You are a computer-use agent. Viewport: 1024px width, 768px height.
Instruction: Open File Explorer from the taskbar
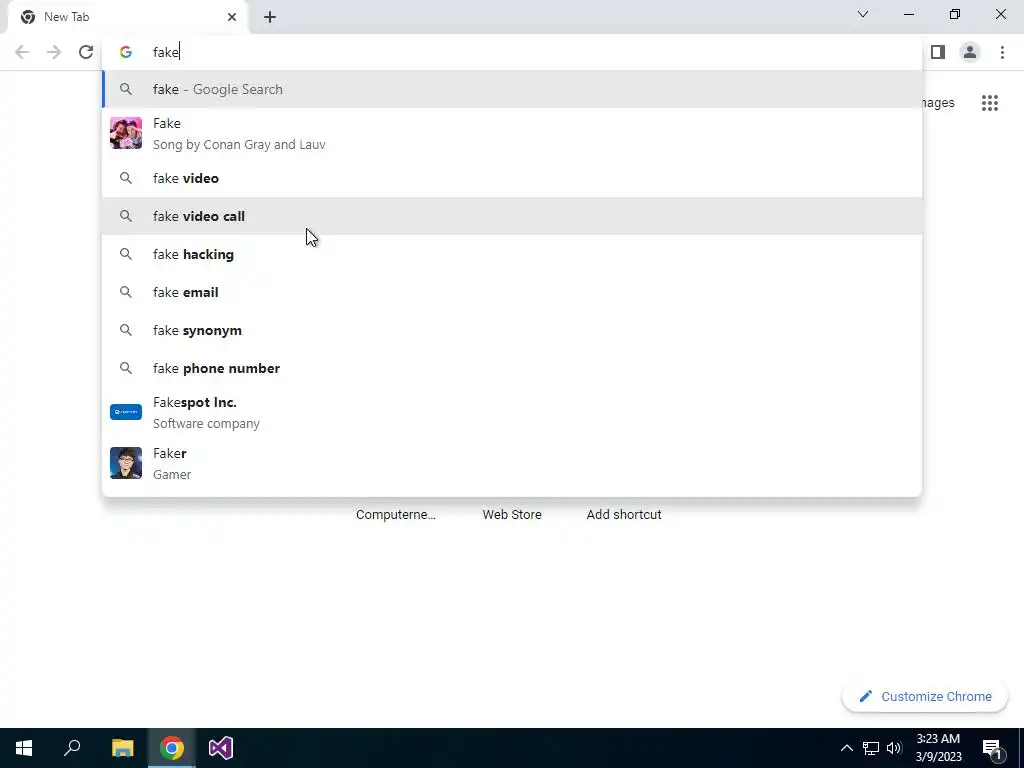click(x=122, y=748)
